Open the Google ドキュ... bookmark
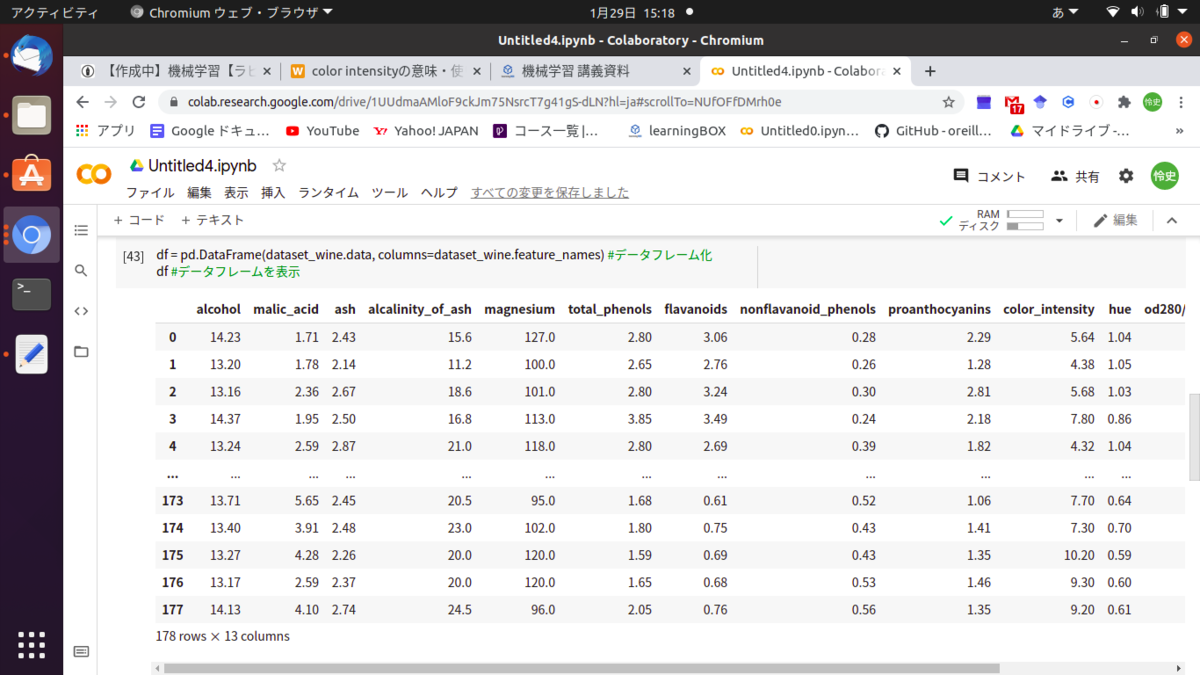 tap(210, 131)
